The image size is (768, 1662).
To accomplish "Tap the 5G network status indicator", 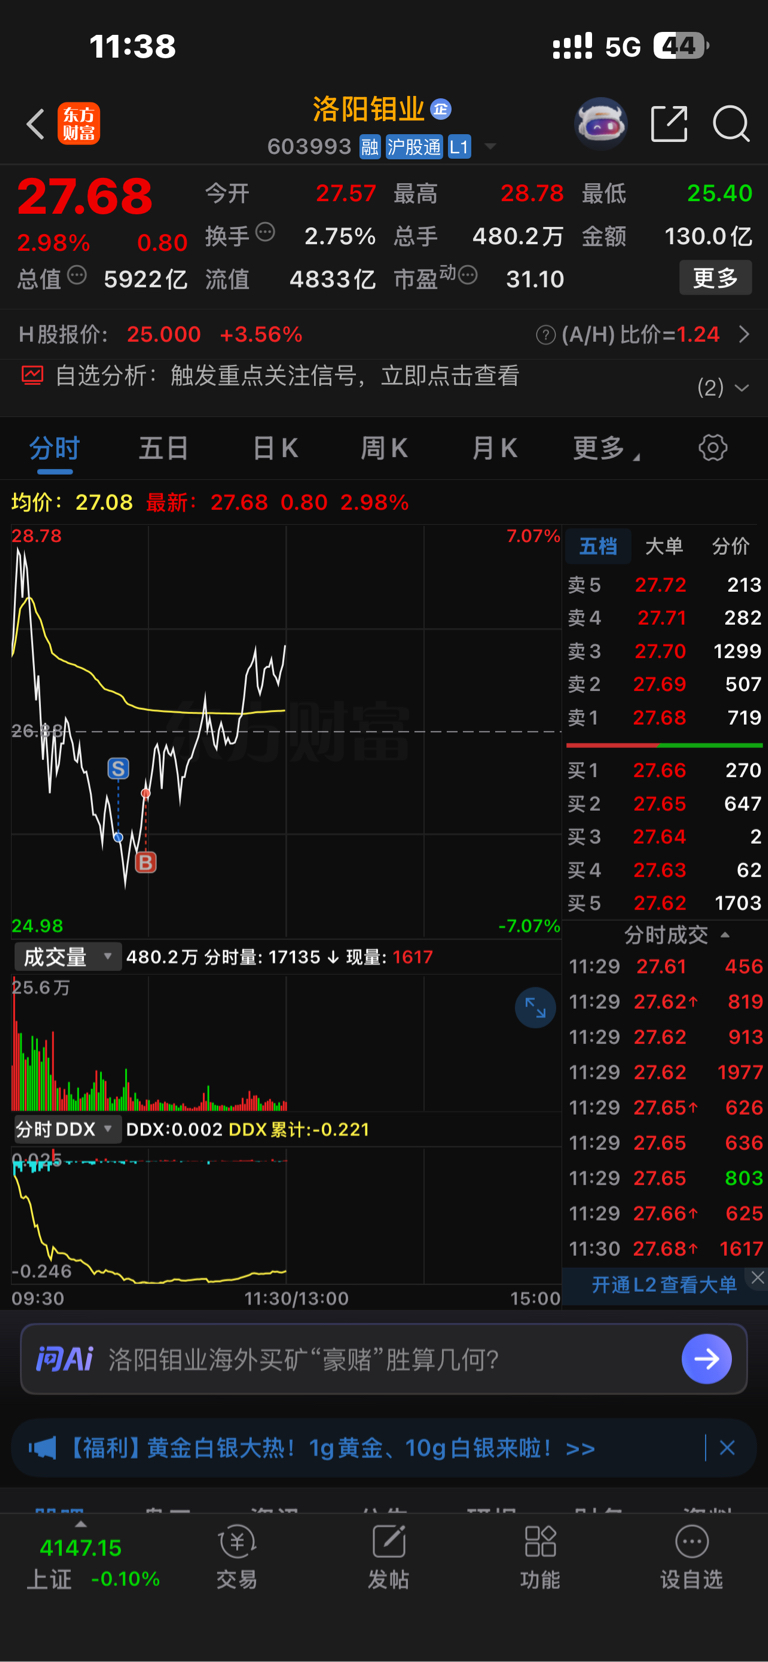I will (x=623, y=46).
